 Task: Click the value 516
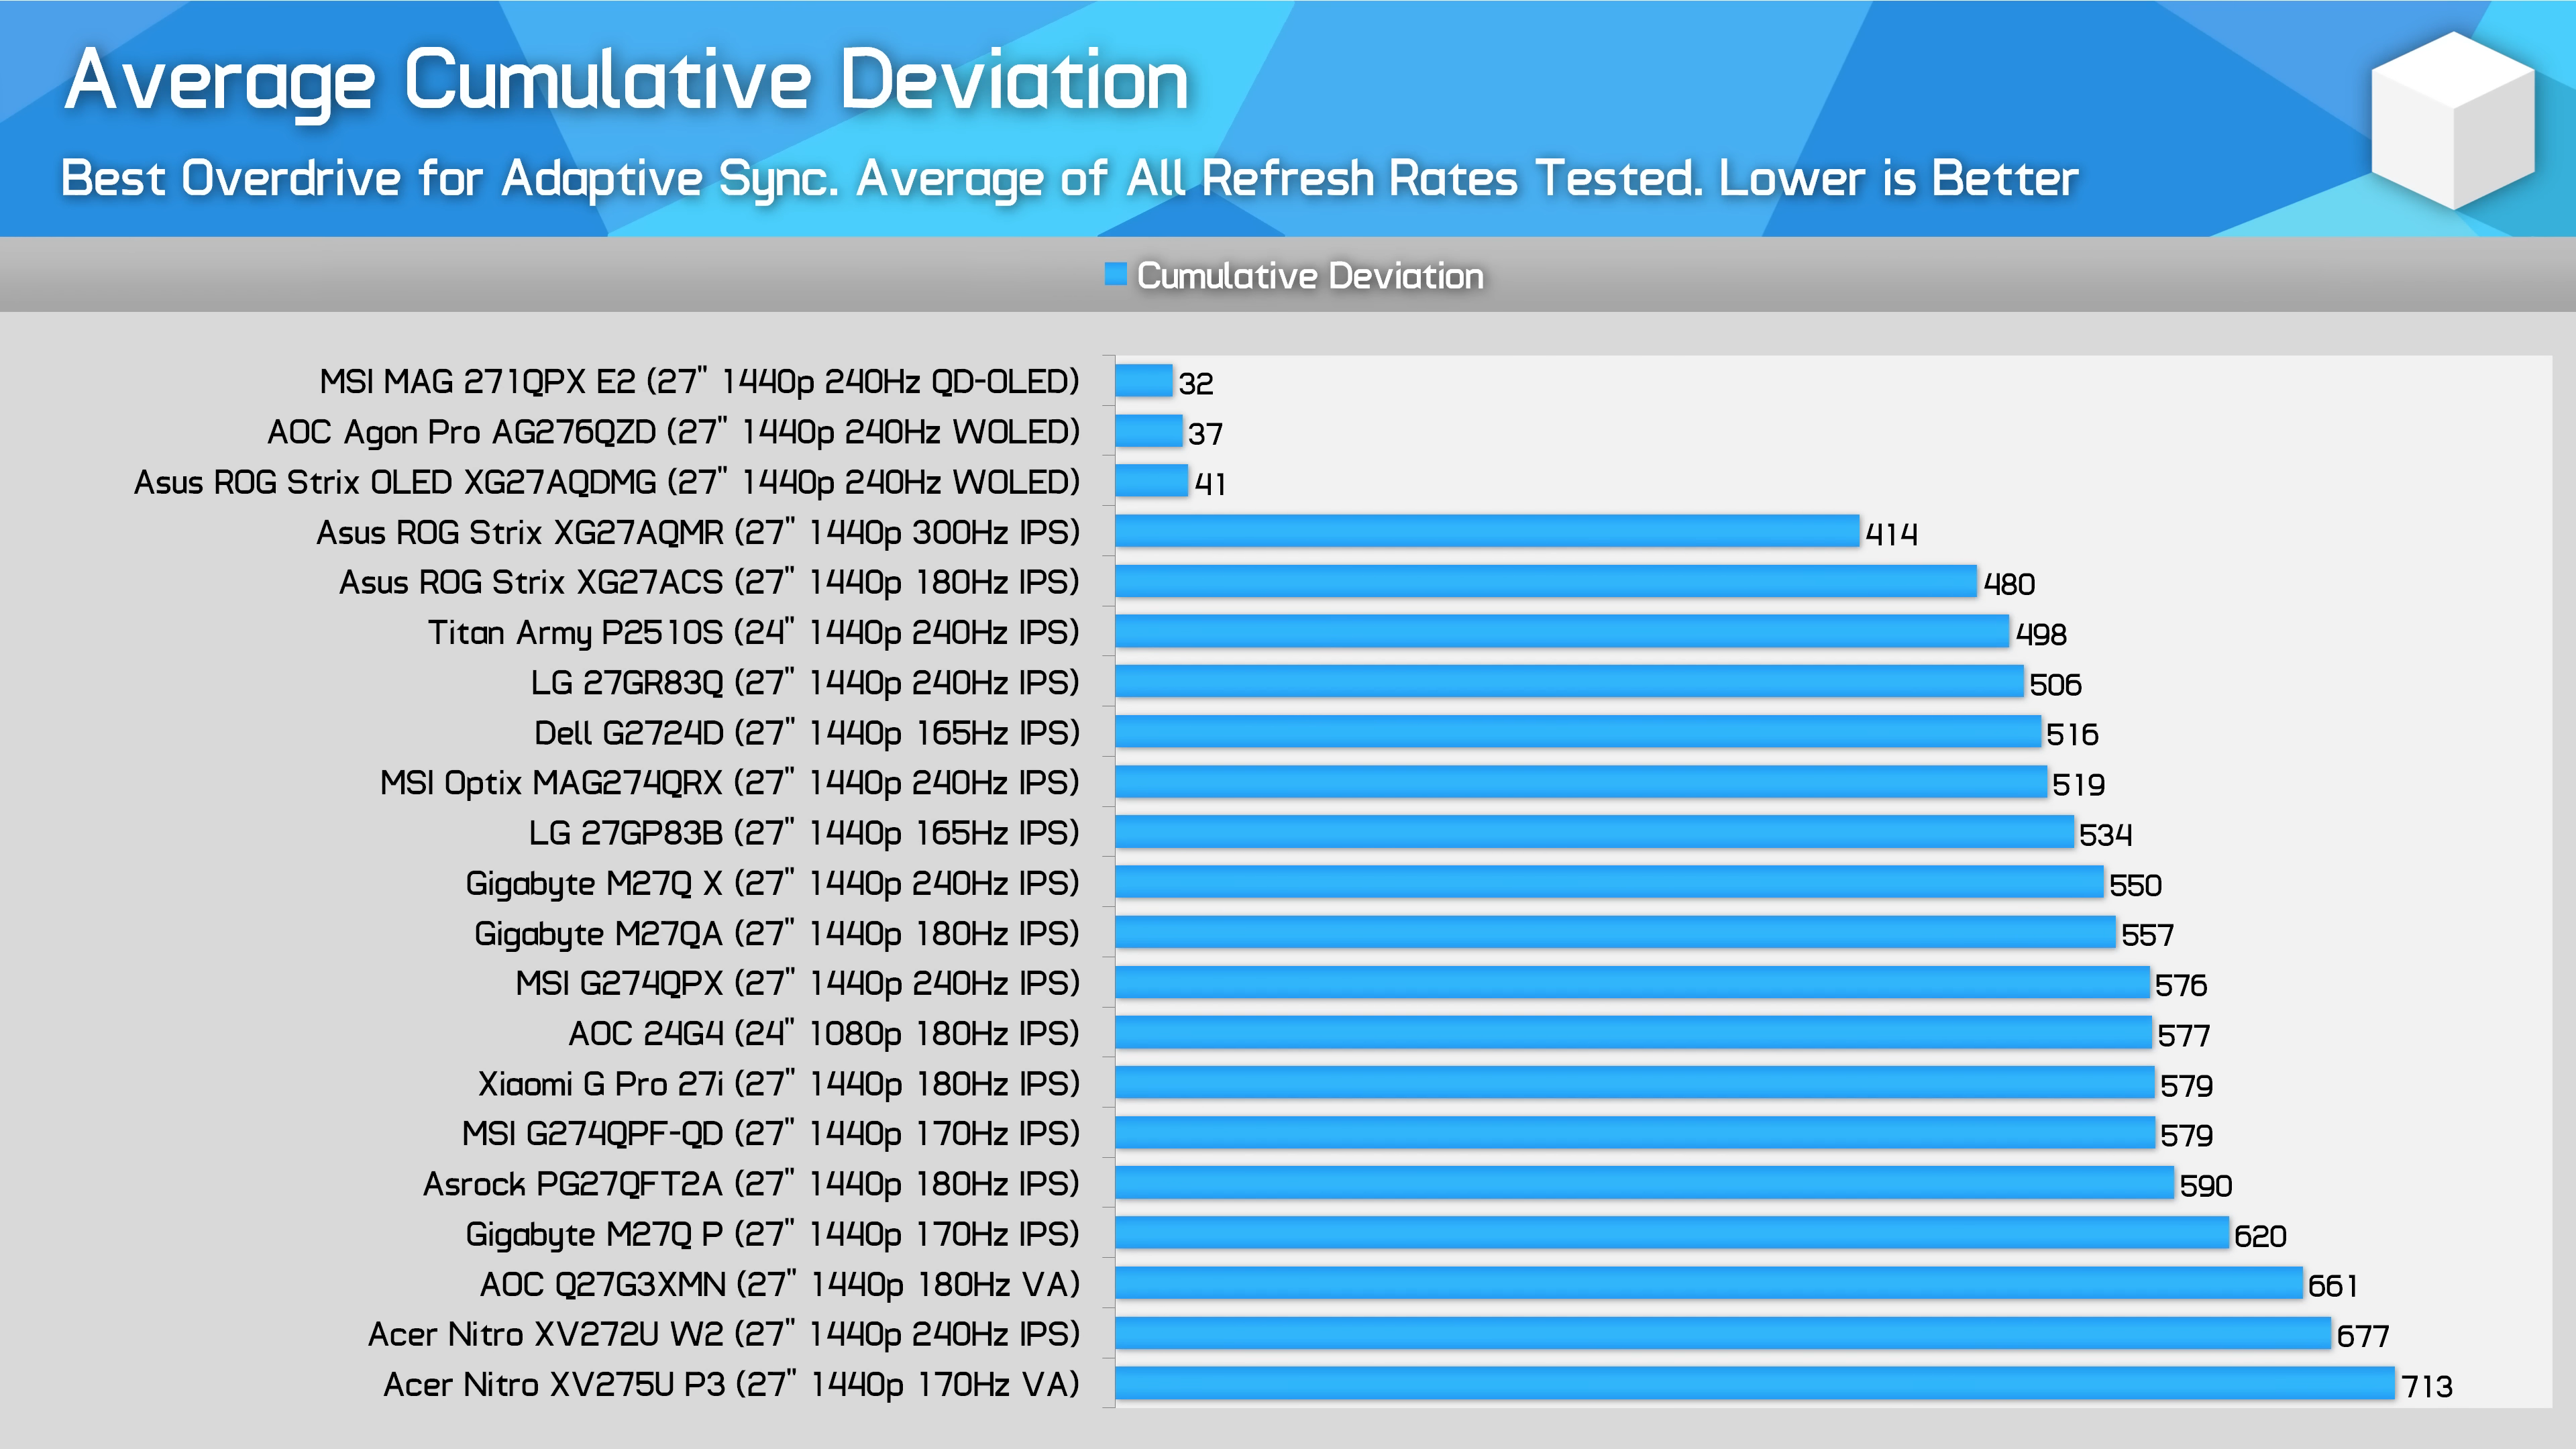pyautogui.click(x=2073, y=735)
